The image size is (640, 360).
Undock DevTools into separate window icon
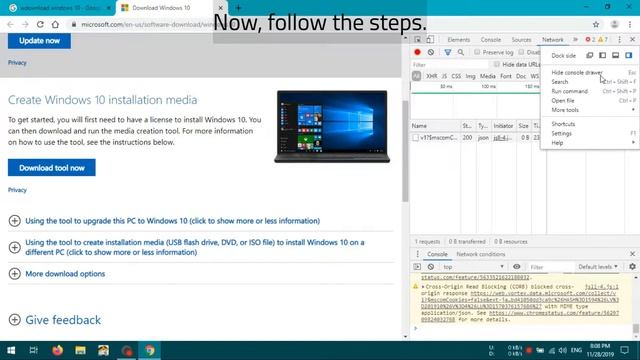[x=590, y=55]
